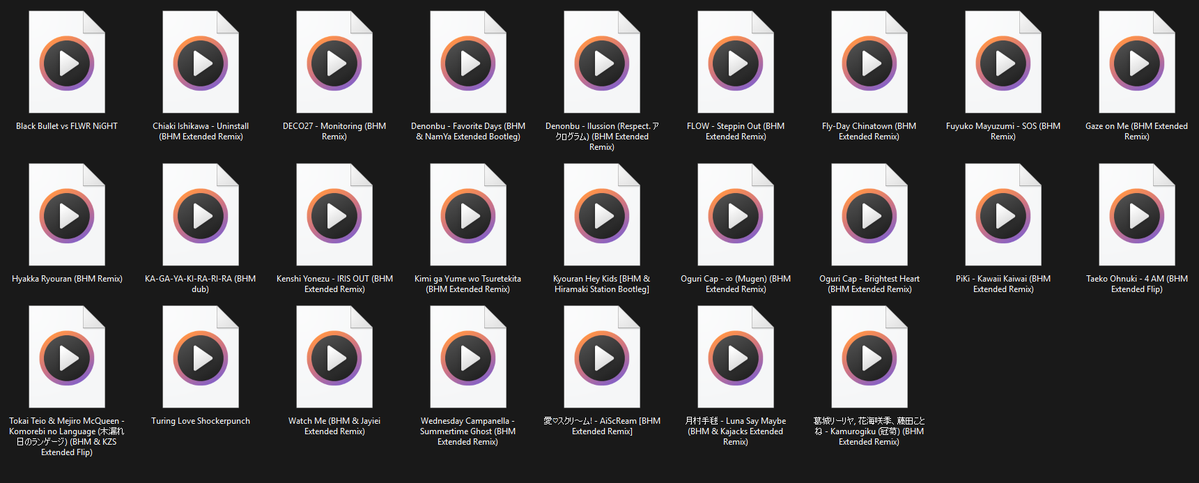Select the Hyakka Ryouran file icon
The width and height of the screenshot is (1199, 483).
pyautogui.click(x=67, y=215)
